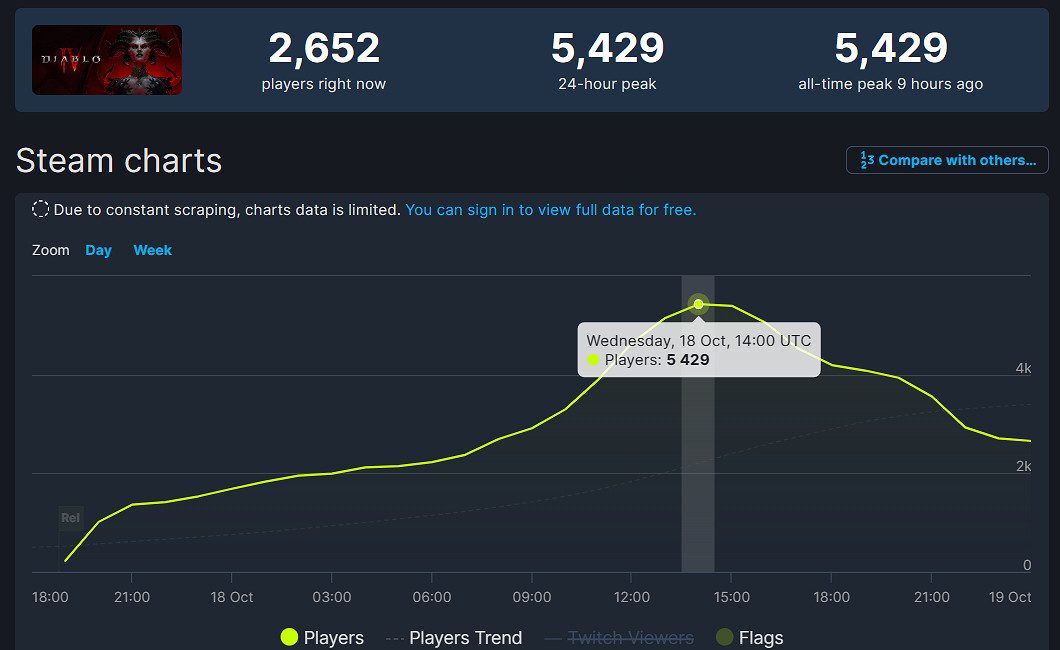Set chart zoom to Week
The width and height of the screenshot is (1060, 650).
[153, 251]
